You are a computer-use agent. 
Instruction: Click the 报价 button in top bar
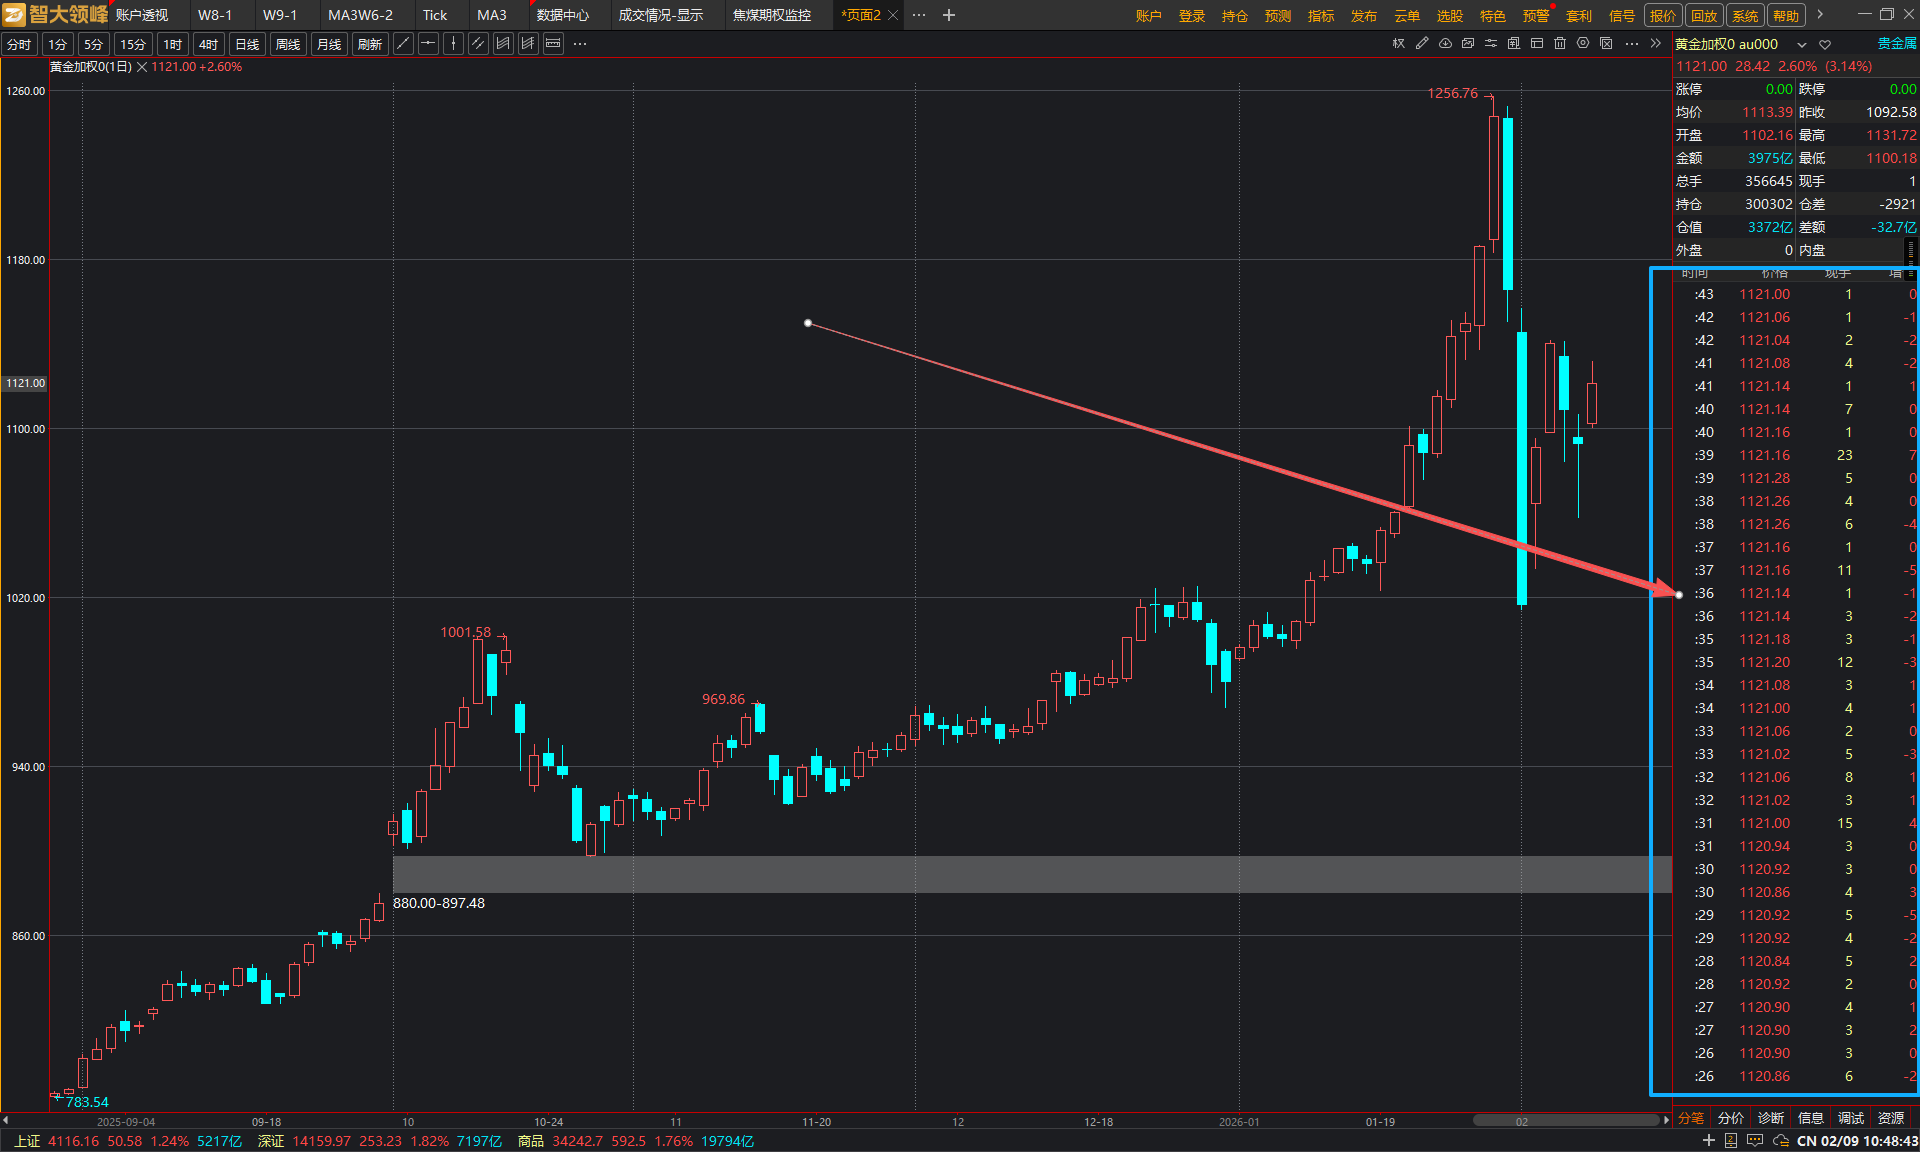[1663, 15]
